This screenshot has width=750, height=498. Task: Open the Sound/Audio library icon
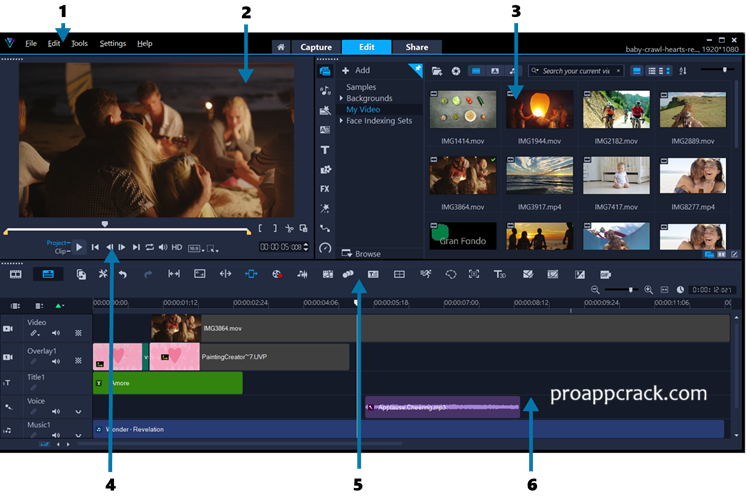[325, 91]
